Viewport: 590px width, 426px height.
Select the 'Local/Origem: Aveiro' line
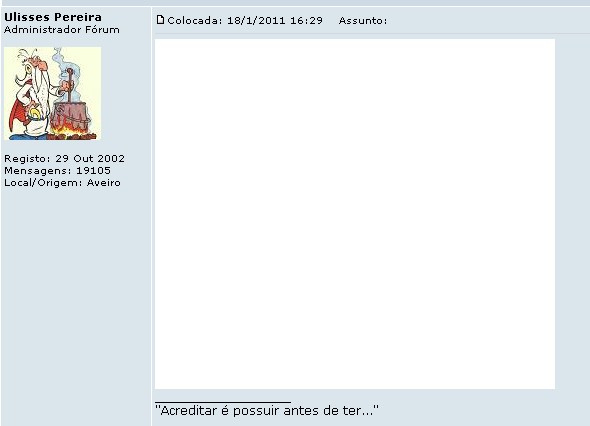(x=62, y=183)
